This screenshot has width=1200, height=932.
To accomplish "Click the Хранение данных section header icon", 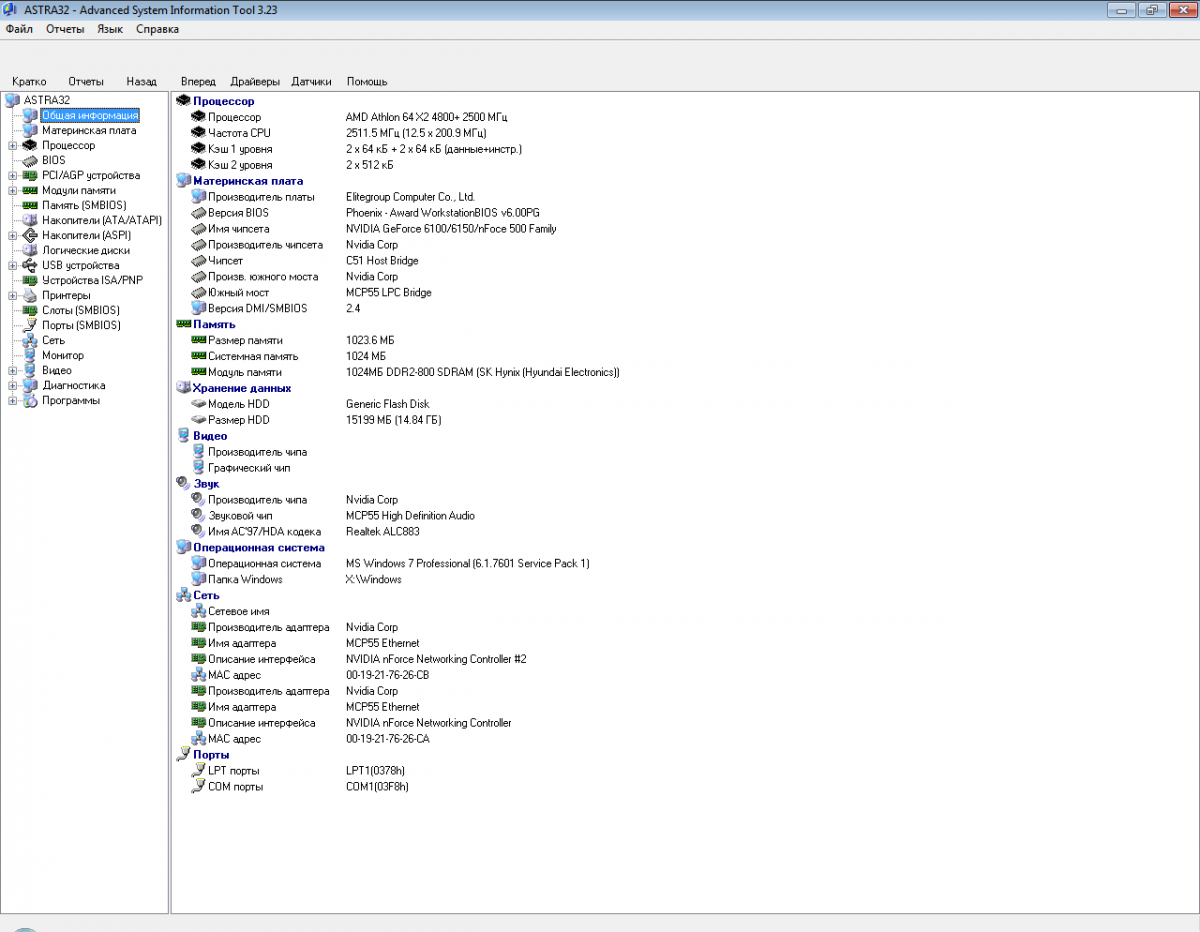I will click(183, 388).
